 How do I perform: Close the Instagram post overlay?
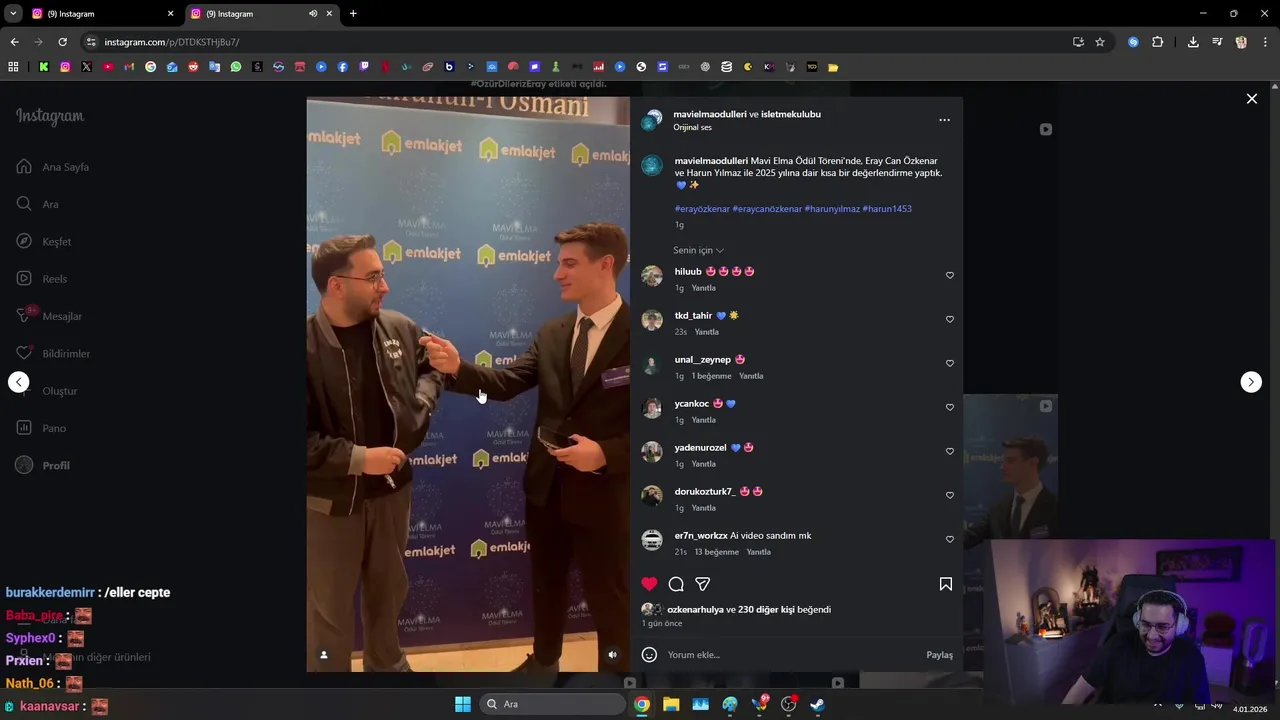tap(1251, 99)
